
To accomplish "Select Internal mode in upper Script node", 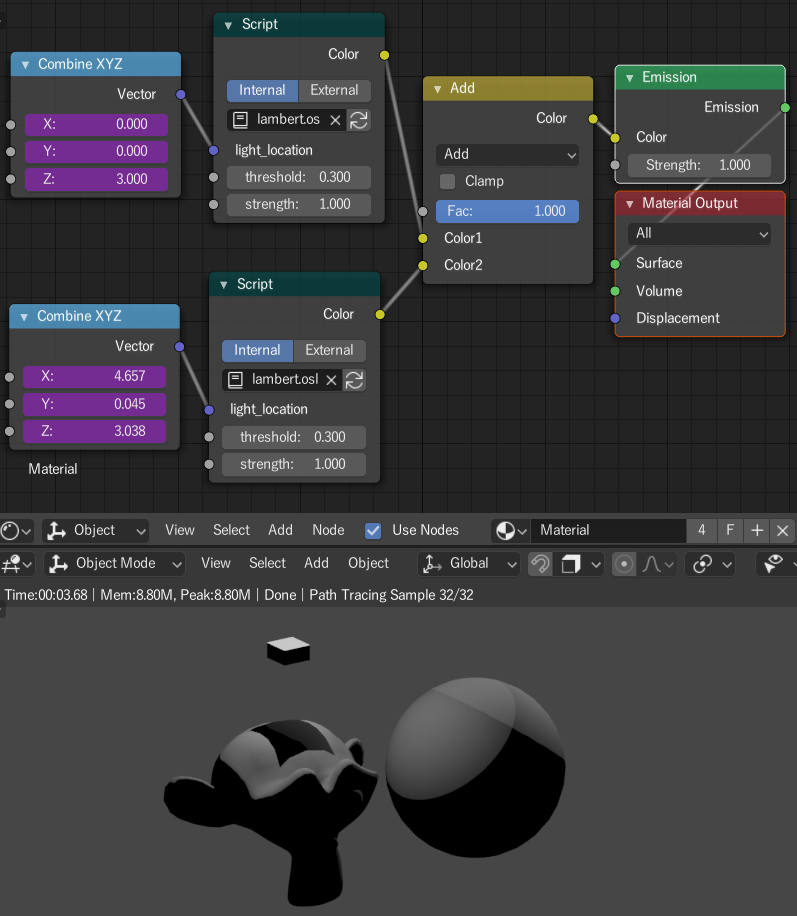I will (262, 91).
